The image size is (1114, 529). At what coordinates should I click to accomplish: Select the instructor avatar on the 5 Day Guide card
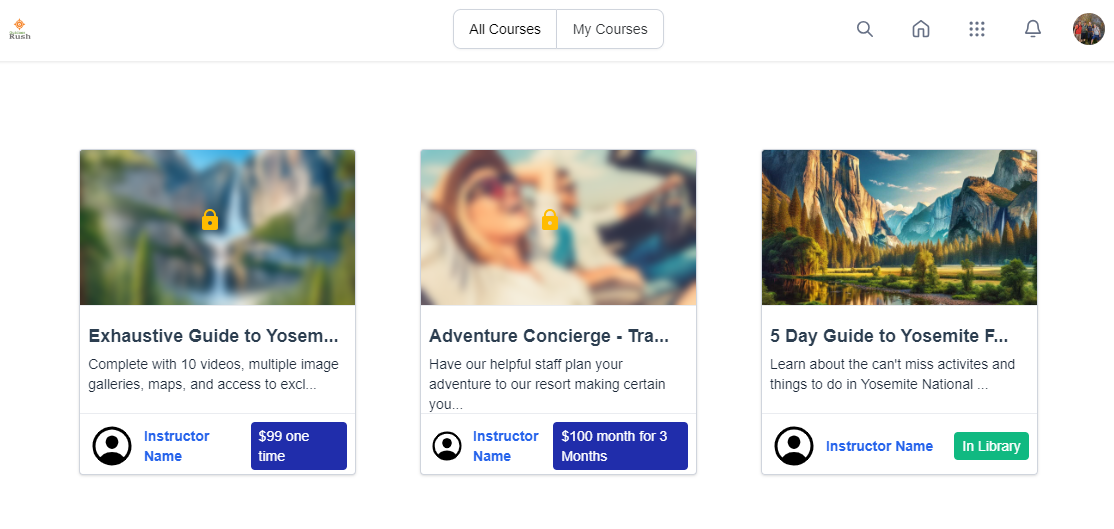coord(794,446)
